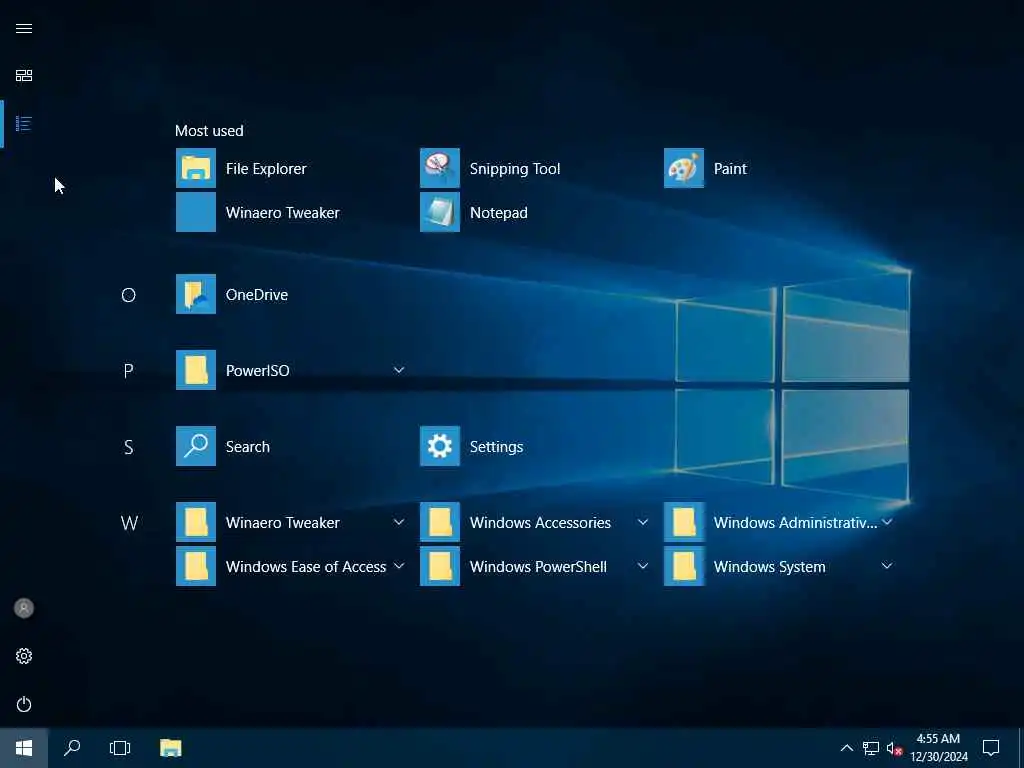Switch to pinned tiles view icon

pyautogui.click(x=24, y=76)
